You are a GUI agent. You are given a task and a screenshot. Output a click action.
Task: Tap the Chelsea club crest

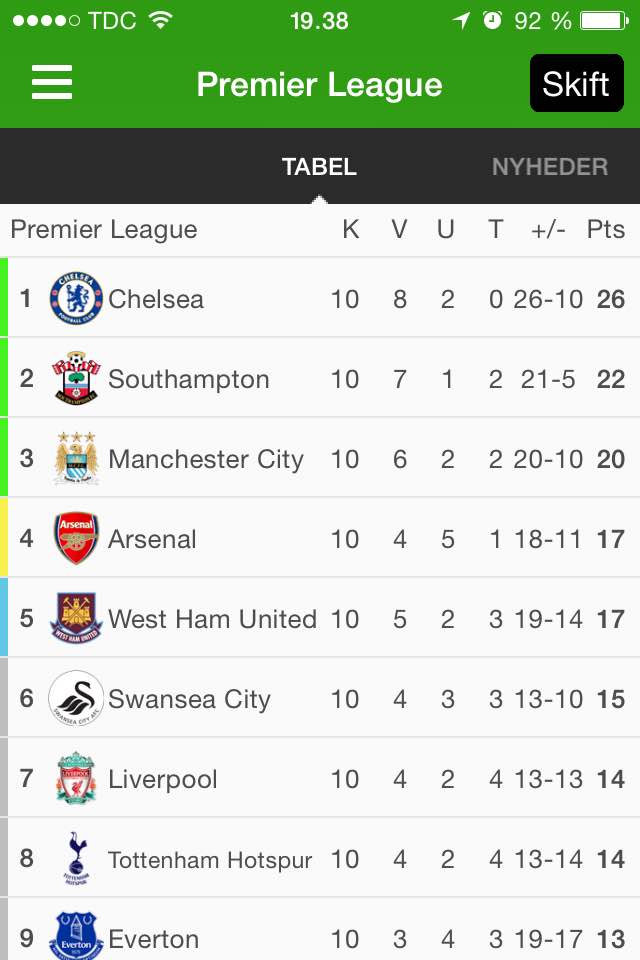coord(76,299)
